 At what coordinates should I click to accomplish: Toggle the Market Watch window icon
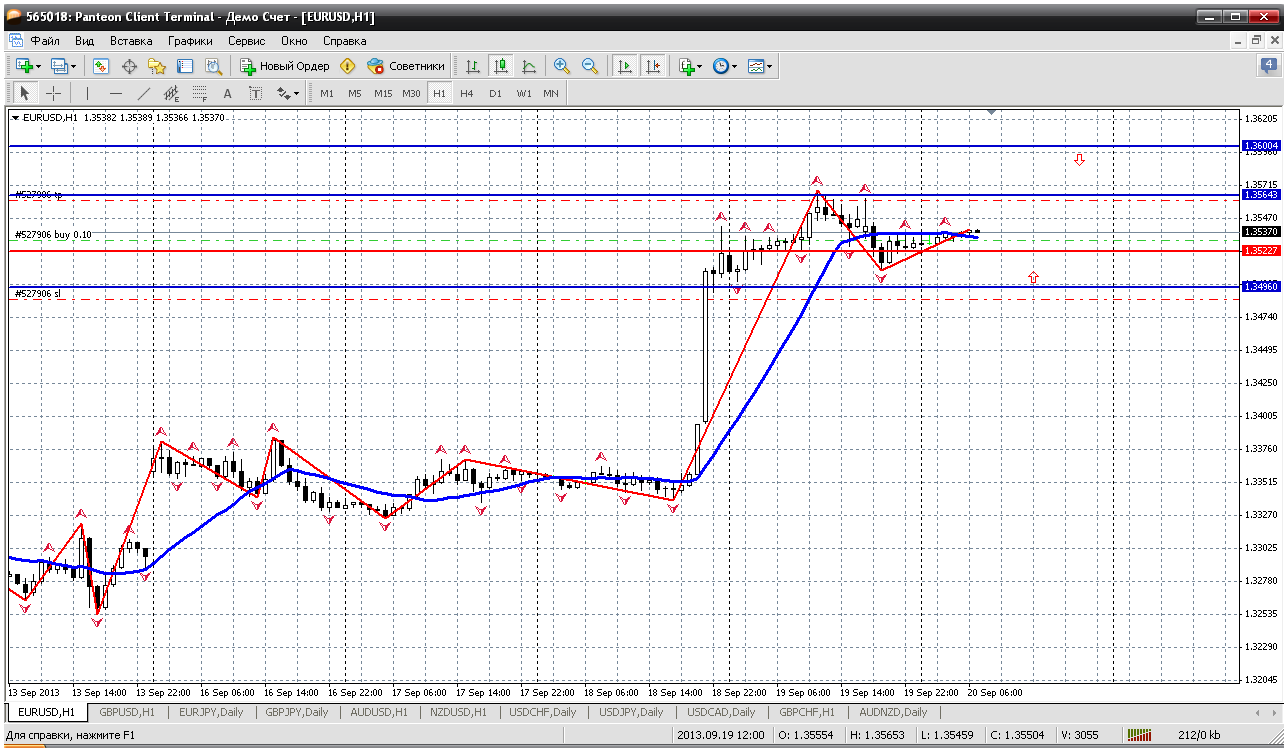click(x=101, y=66)
